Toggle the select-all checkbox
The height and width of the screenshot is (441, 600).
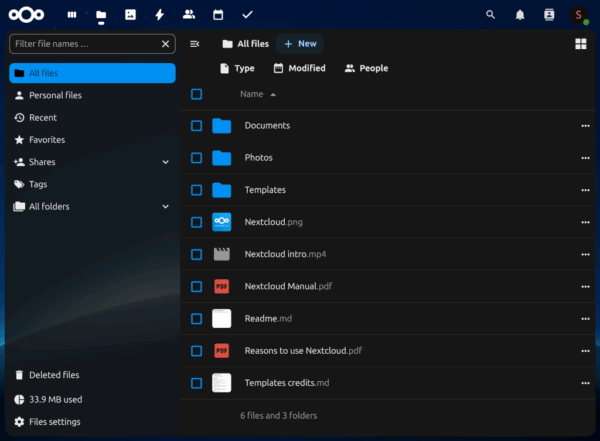point(196,94)
